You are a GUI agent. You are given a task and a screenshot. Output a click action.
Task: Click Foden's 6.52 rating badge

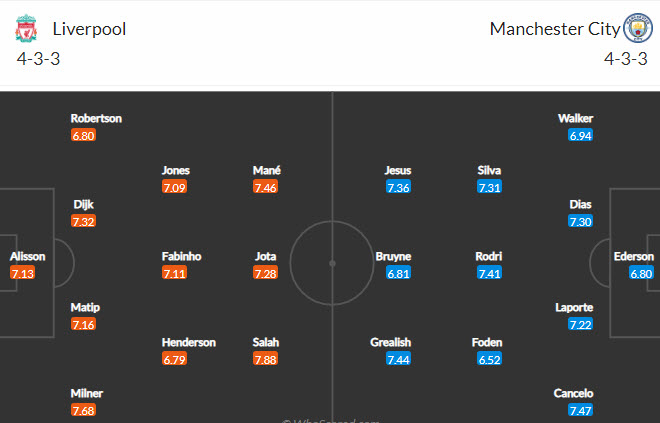tap(487, 359)
